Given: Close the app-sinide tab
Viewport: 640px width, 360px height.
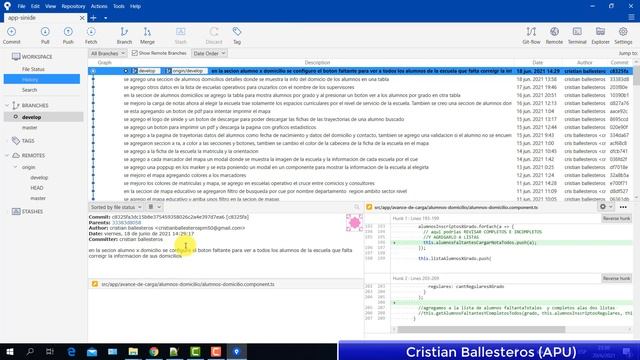Looking at the screenshot, I should [82, 18].
